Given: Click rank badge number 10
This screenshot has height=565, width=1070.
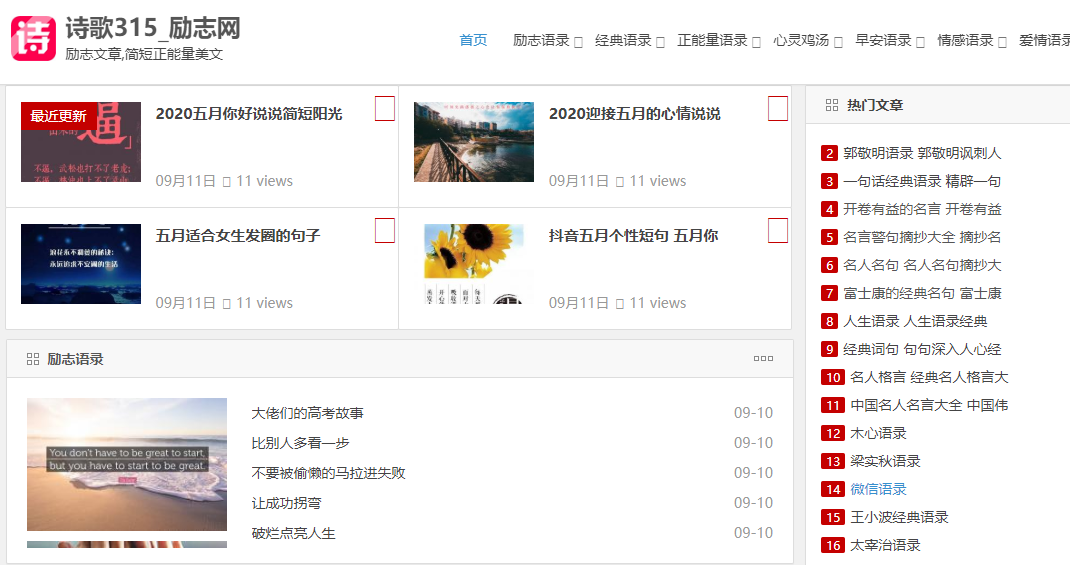Looking at the screenshot, I should pos(833,377).
